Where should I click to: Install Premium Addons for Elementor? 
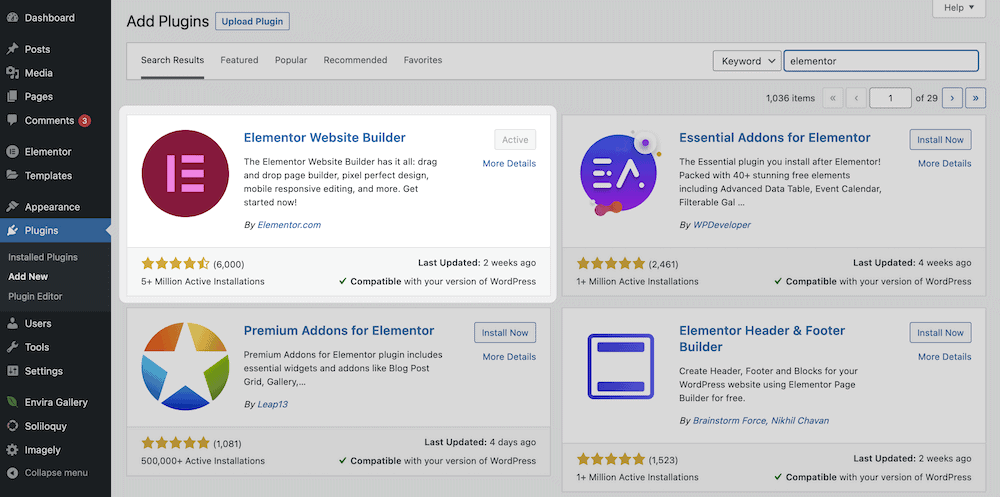pos(504,332)
